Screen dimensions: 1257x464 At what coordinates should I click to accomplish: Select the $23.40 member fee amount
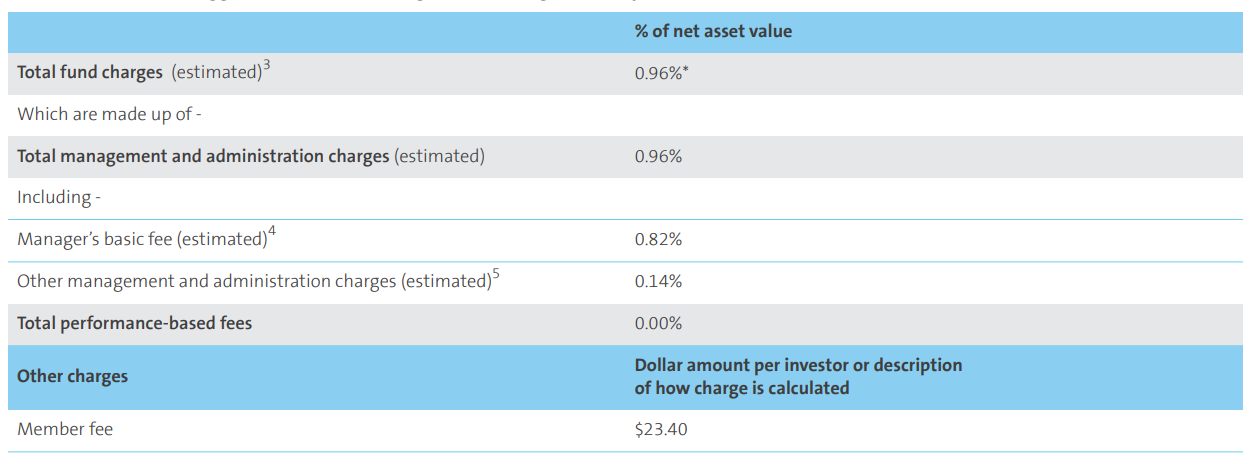[661, 430]
